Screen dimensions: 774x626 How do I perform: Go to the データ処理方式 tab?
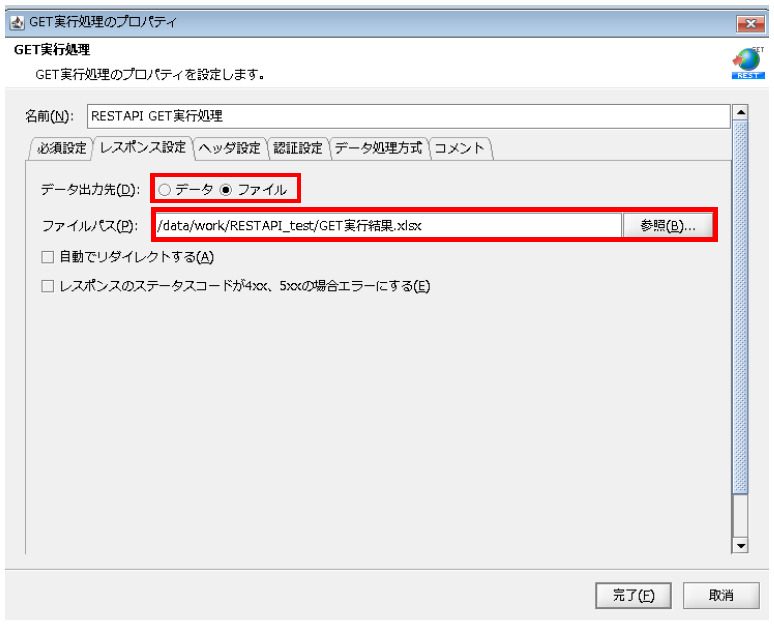click(x=379, y=148)
